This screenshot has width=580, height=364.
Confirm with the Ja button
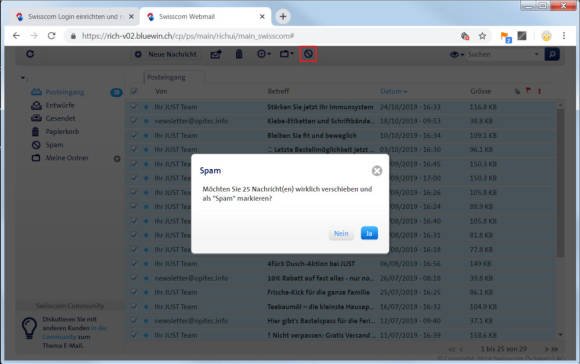369,233
